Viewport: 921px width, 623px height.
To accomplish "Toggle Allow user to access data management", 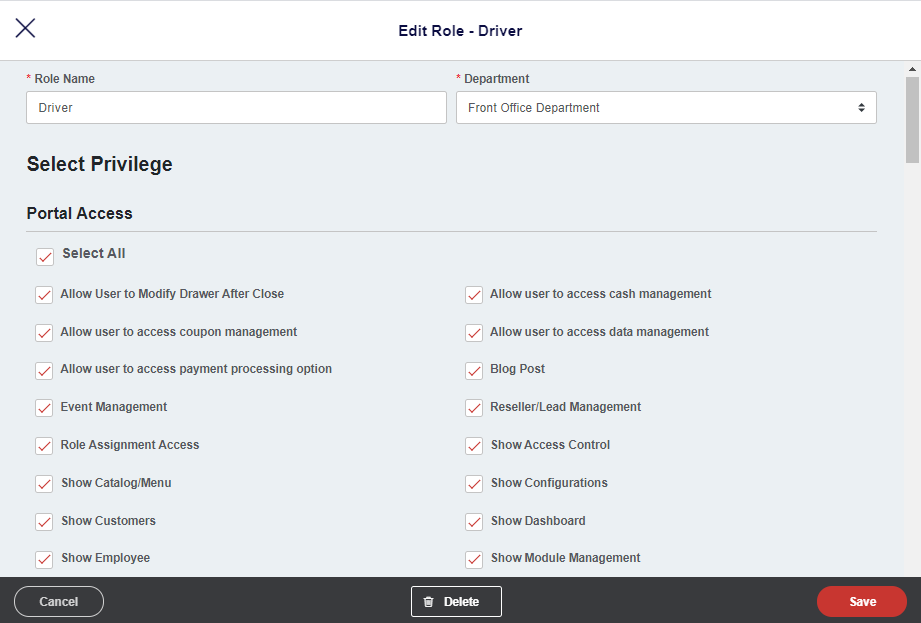I will [x=474, y=333].
